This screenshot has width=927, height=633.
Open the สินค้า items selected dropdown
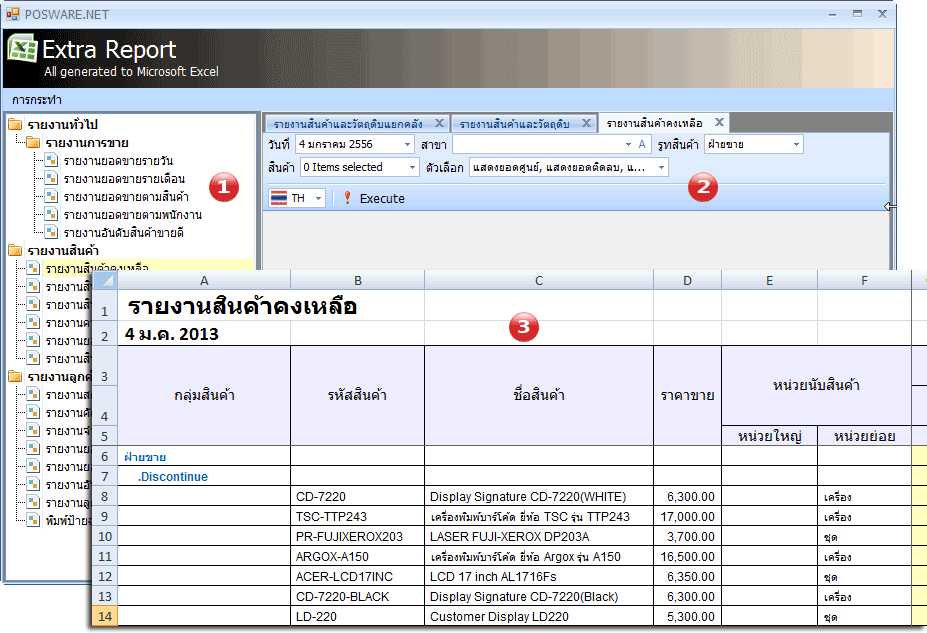coord(411,168)
